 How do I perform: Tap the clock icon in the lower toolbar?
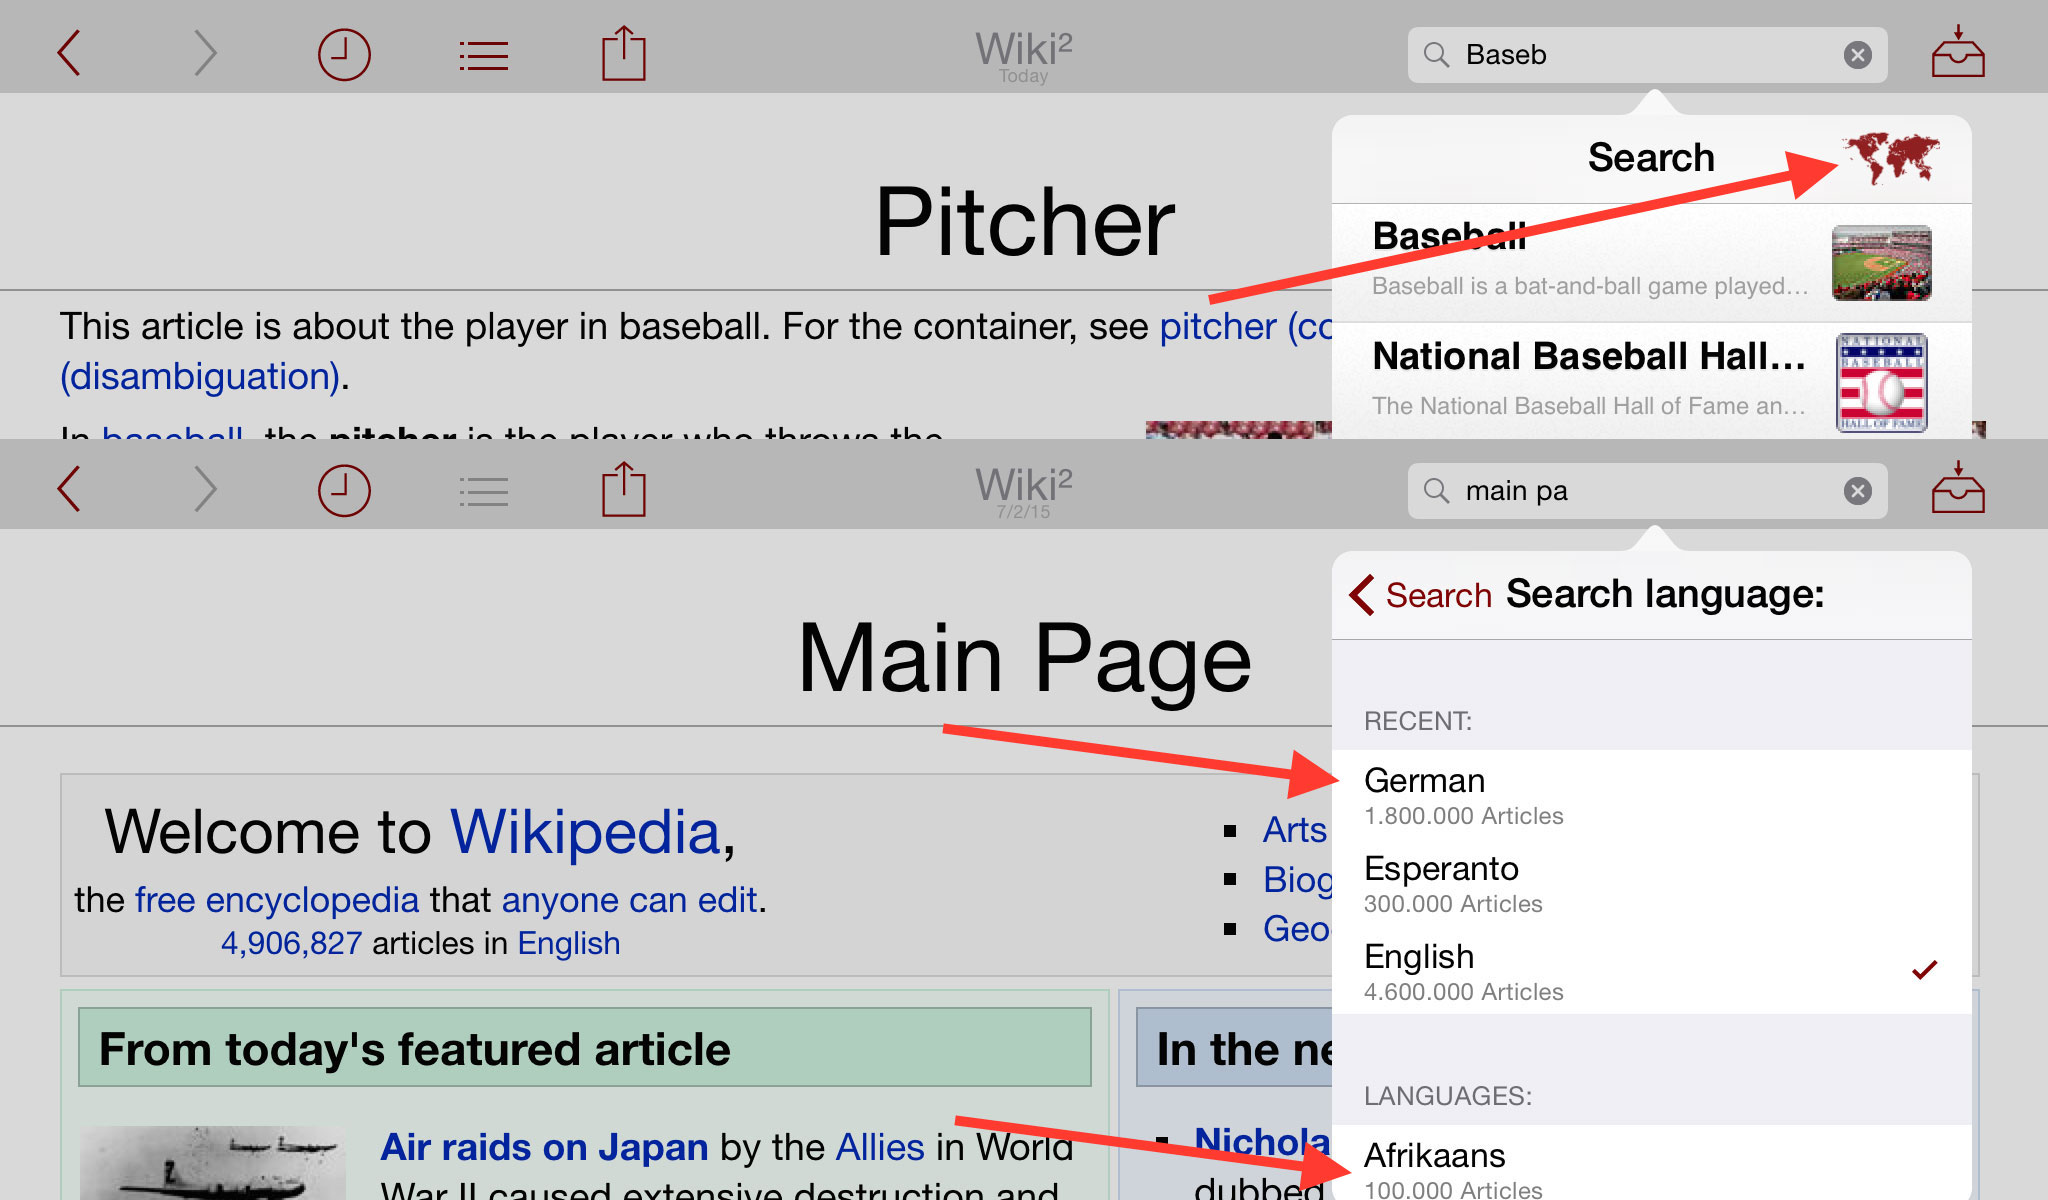pos(343,490)
